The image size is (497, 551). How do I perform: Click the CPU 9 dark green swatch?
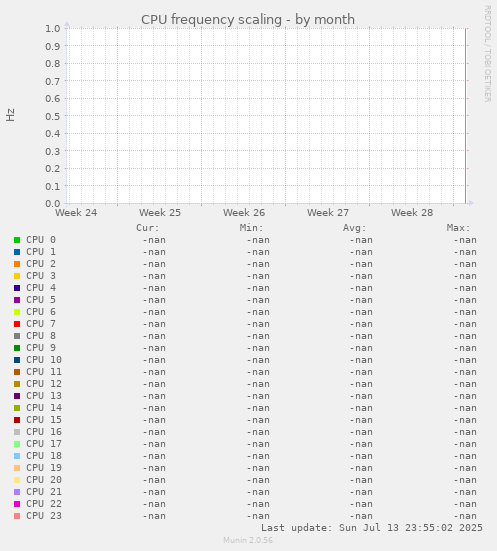coord(17,348)
